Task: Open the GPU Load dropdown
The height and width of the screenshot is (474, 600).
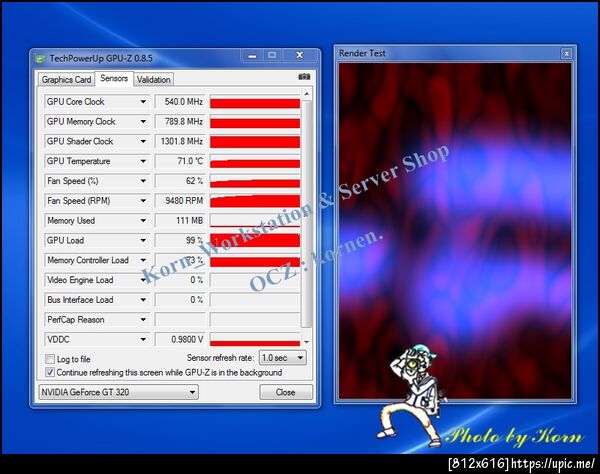Action: 143,241
